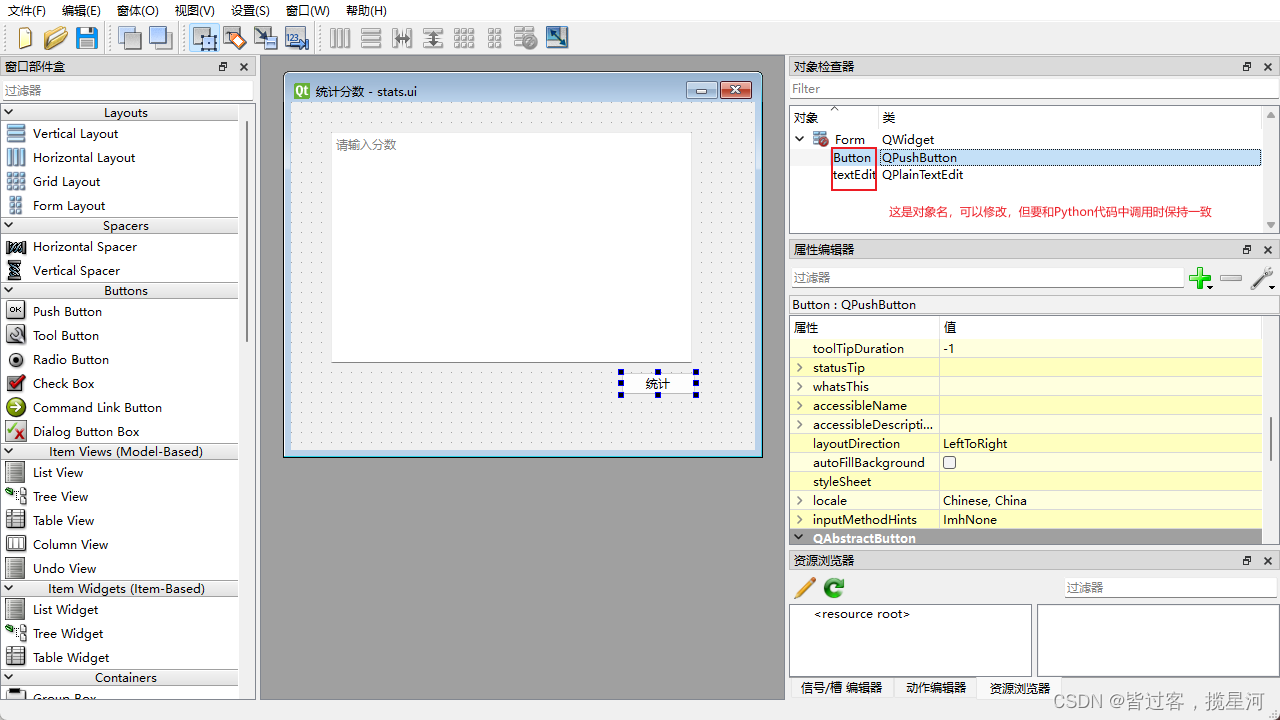Viewport: 1280px width, 720px height.
Task: Open the 设置(S) menu
Action: point(250,10)
